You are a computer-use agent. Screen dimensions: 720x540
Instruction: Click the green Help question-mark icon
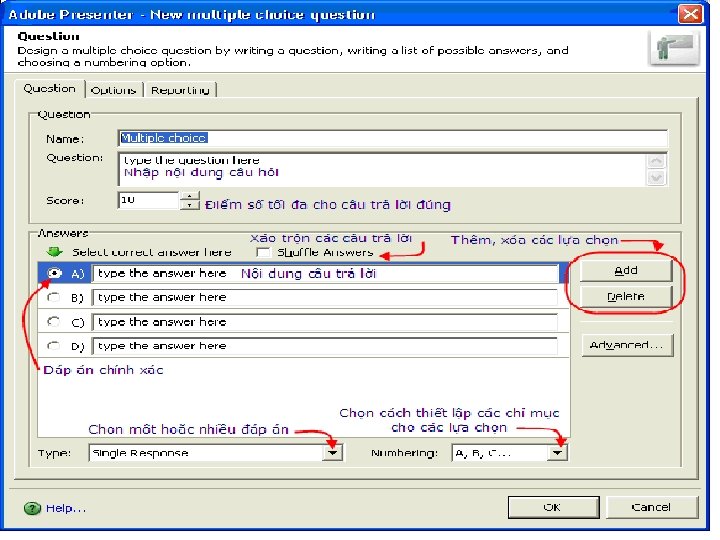pos(32,508)
